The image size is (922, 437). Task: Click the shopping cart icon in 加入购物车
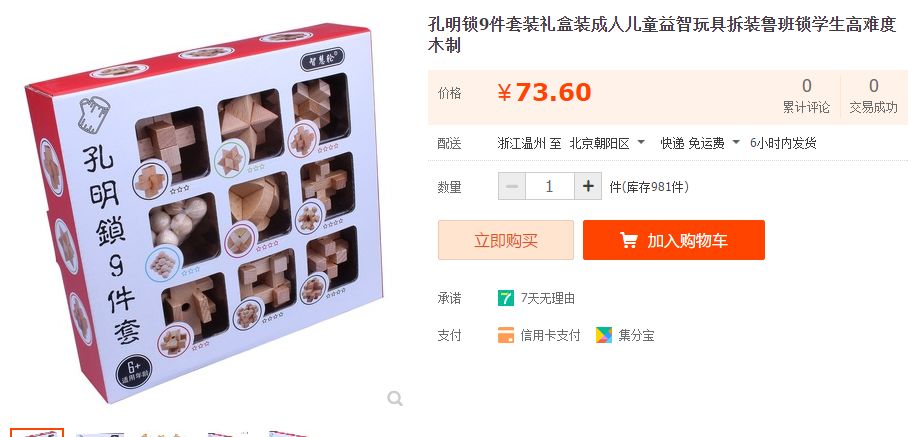[628, 240]
